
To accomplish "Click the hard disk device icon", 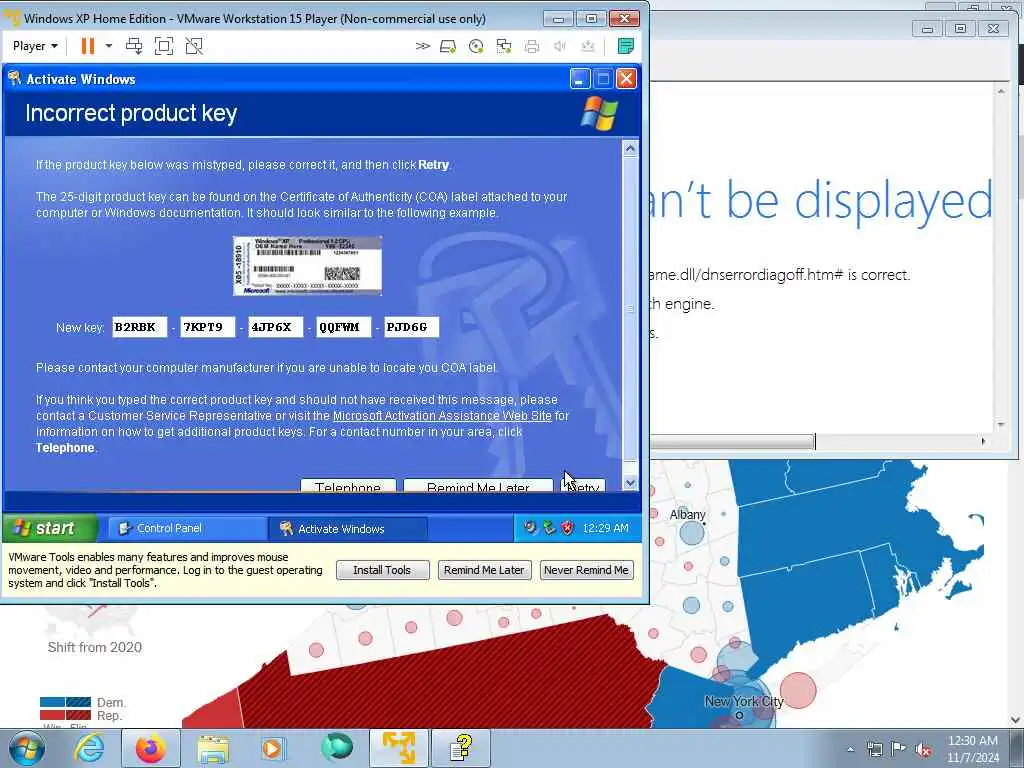I will (x=448, y=46).
